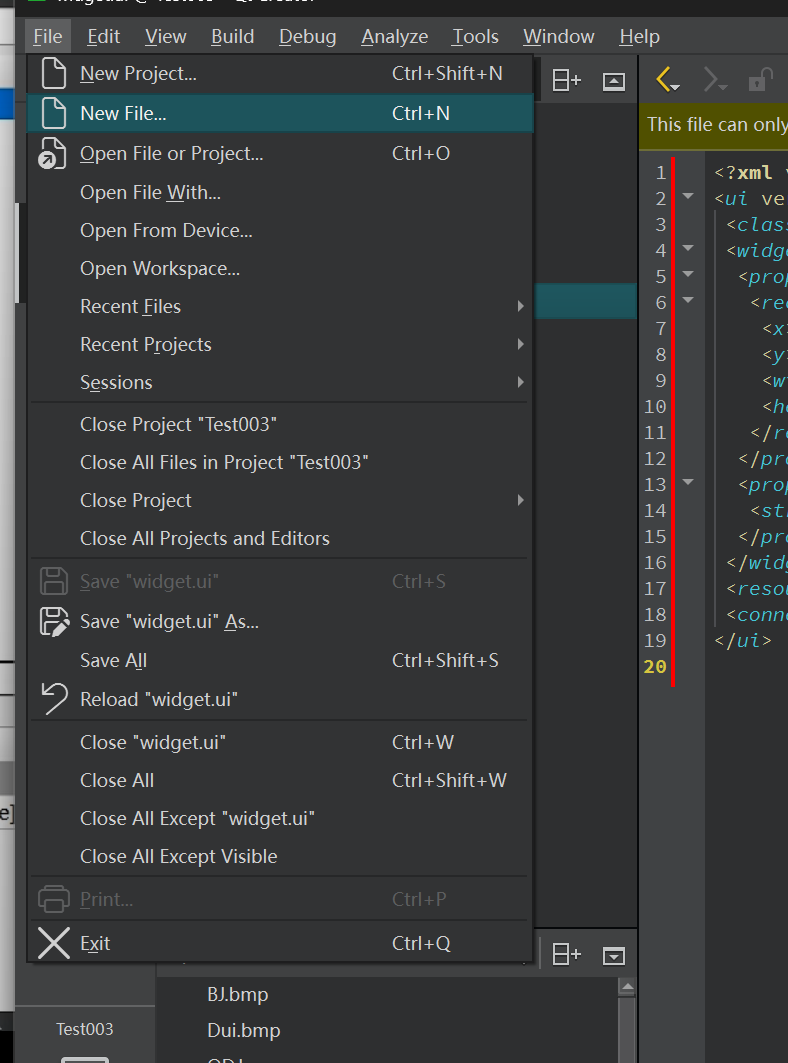Image resolution: width=788 pixels, height=1063 pixels.
Task: Click Close All Projects and Editors
Action: point(205,538)
